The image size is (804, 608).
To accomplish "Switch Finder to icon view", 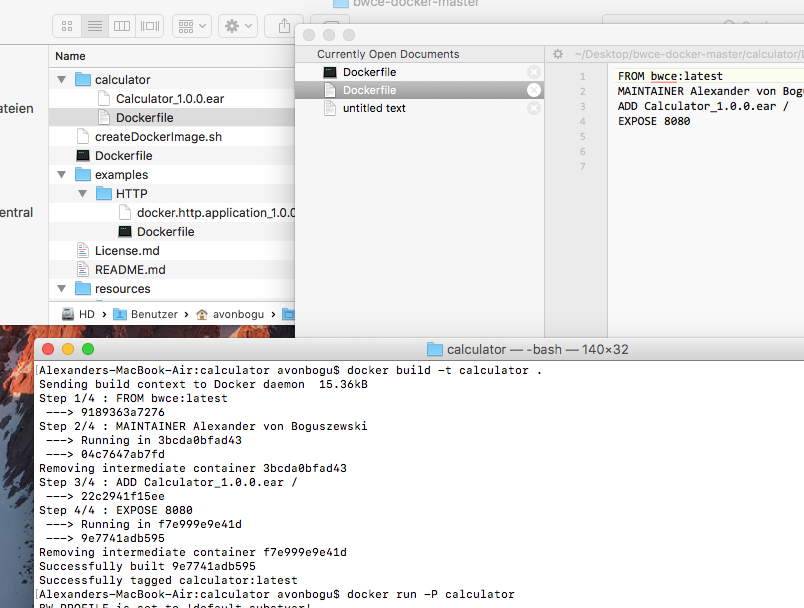I will 67,25.
